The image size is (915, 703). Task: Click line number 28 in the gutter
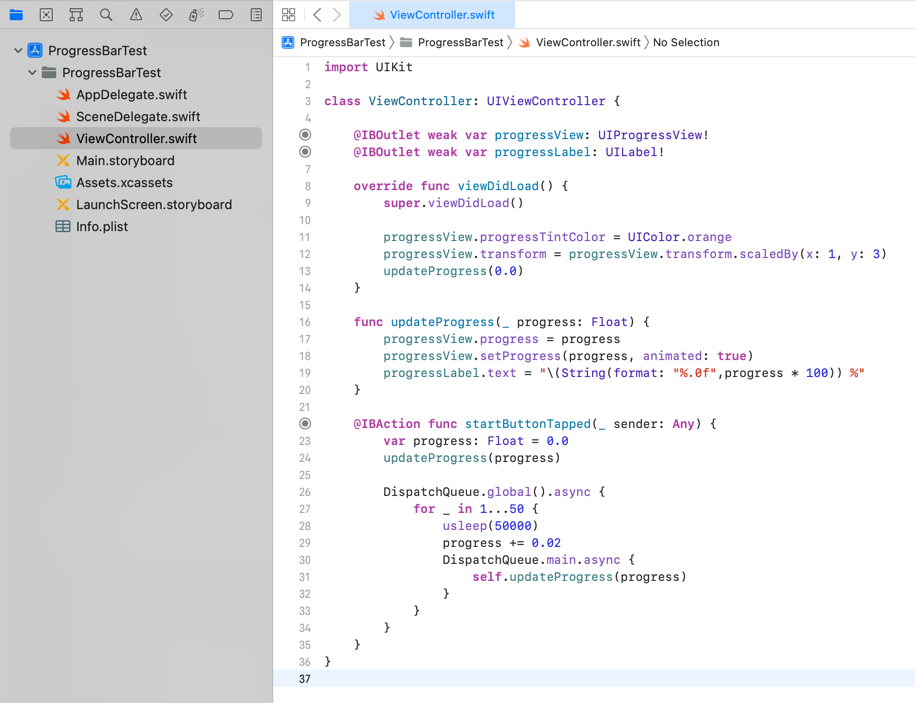click(304, 526)
